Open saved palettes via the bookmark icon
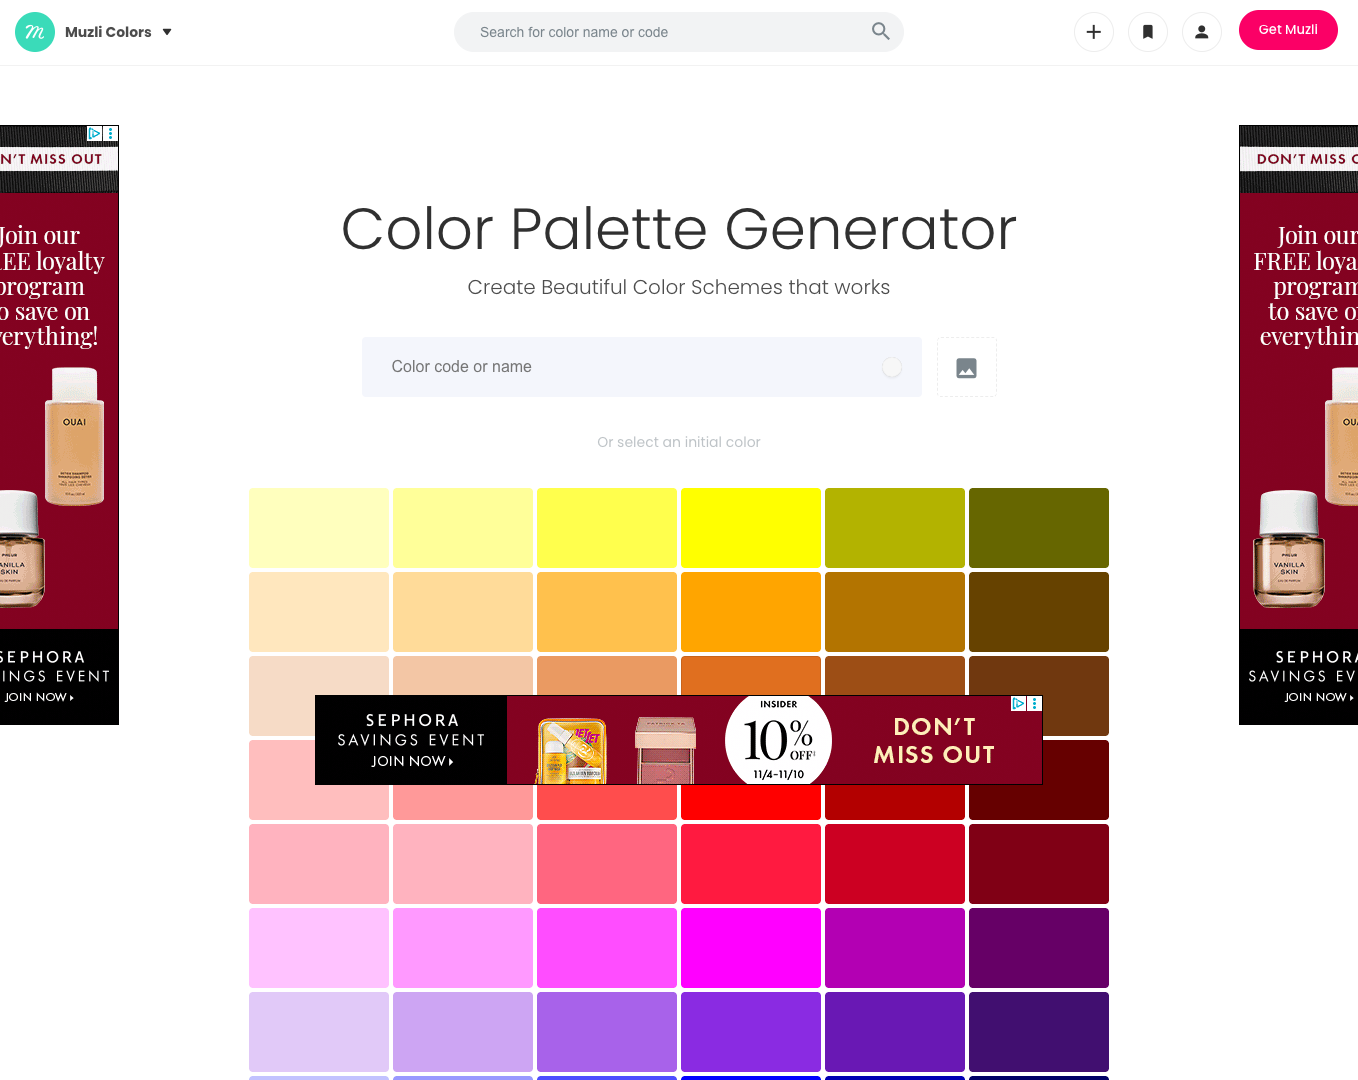 [1147, 32]
